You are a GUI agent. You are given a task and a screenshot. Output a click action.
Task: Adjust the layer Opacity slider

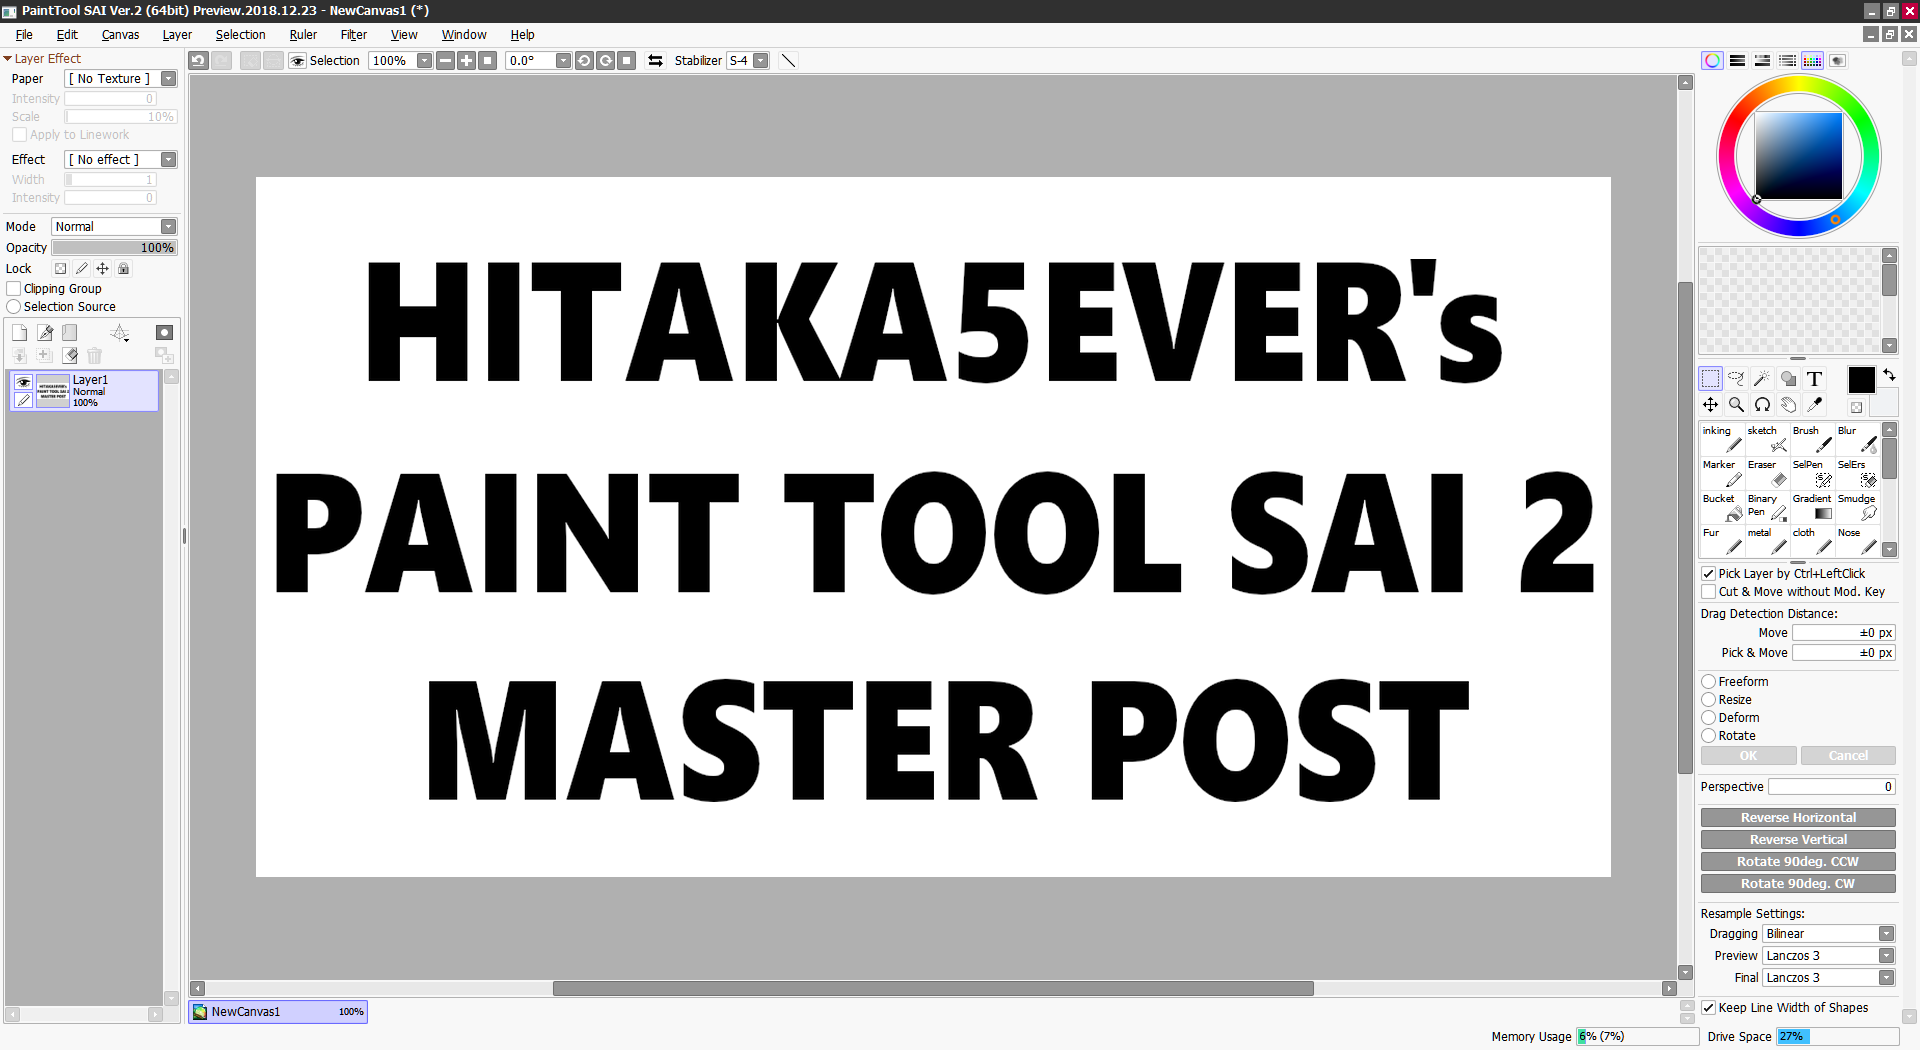tap(115, 248)
